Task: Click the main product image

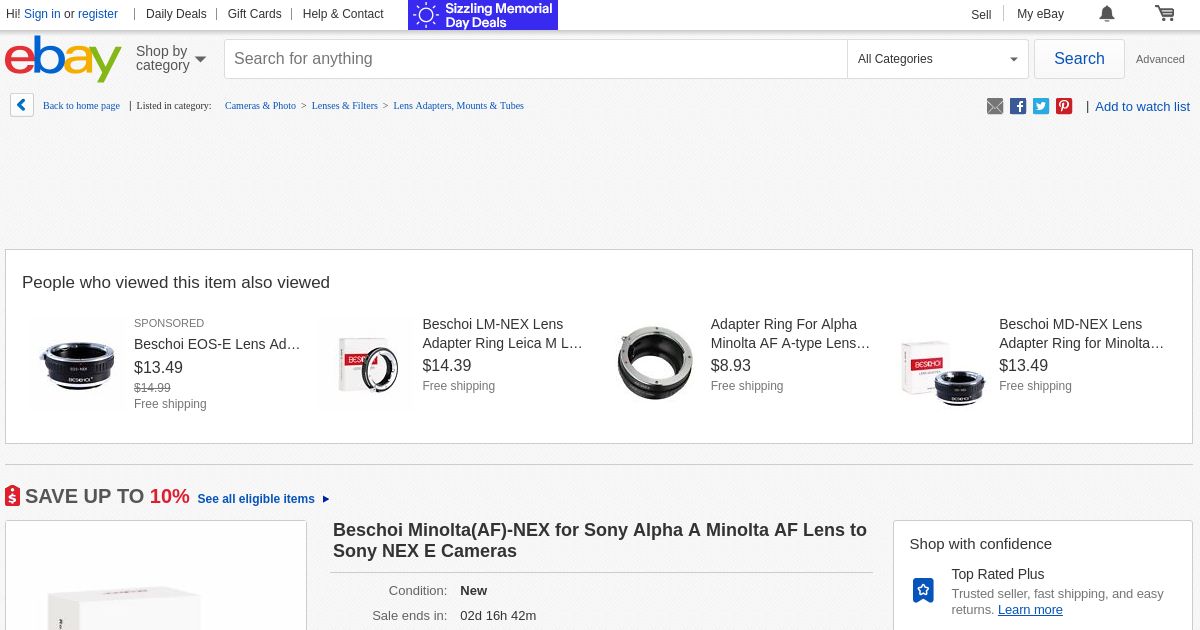Action: click(156, 576)
